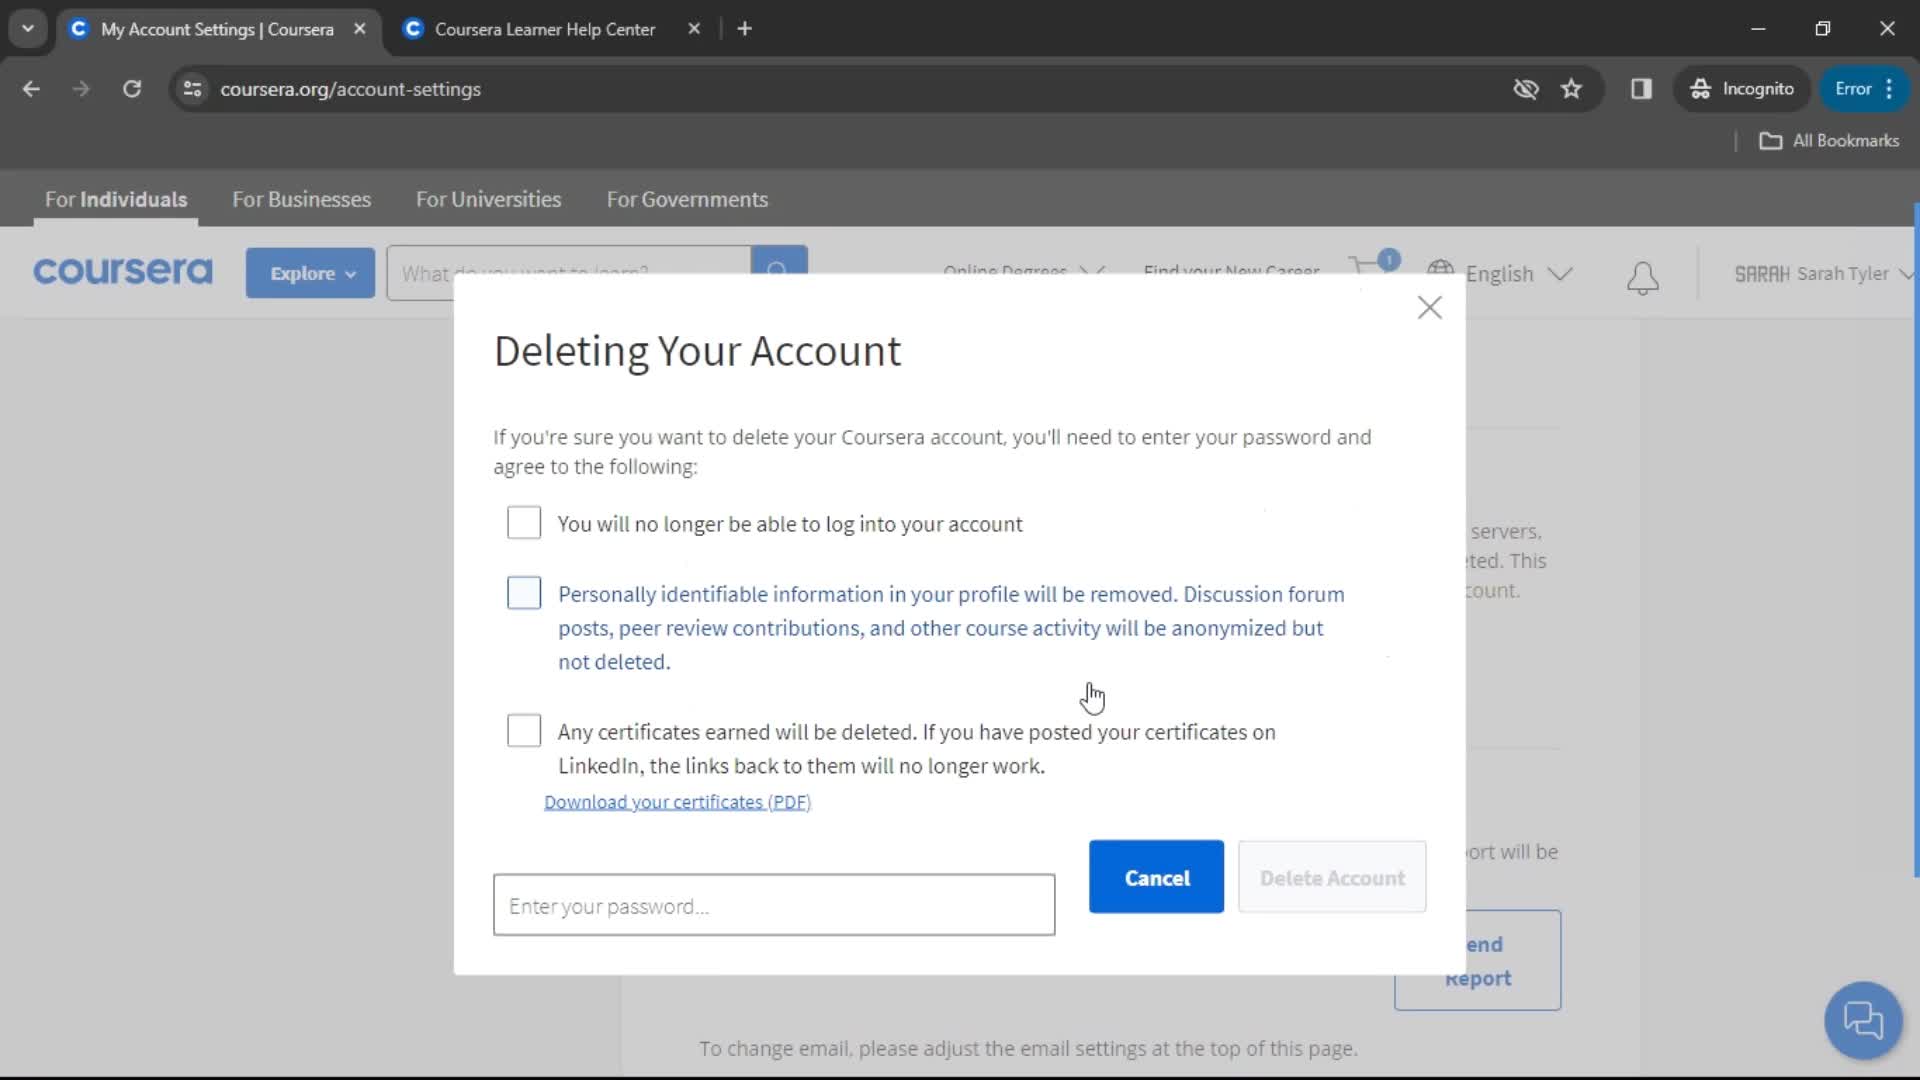Expand the Online Degrees dropdown
The image size is (1920, 1080).
[x=1023, y=273]
